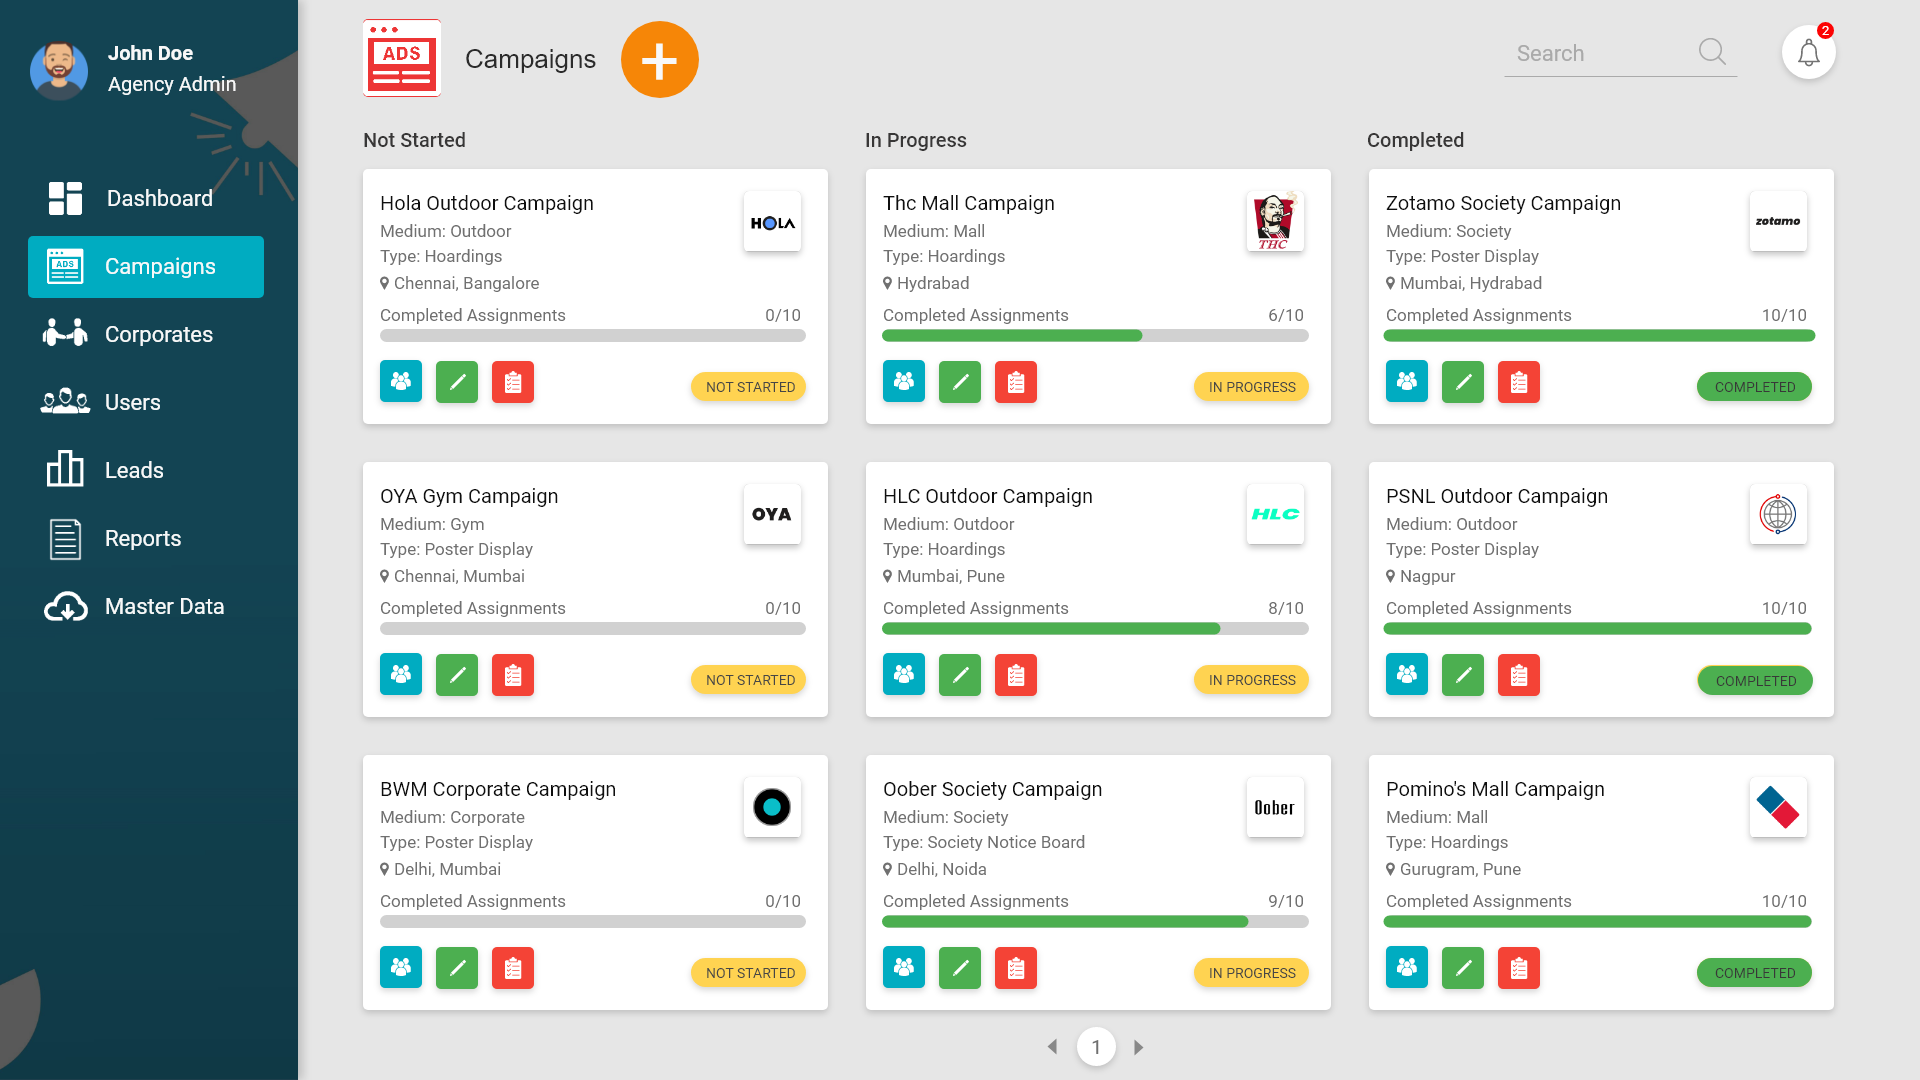Click red clipboard icon on Zotamo Society Campaign
Image resolution: width=1920 pixels, height=1080 pixels.
click(x=1518, y=382)
